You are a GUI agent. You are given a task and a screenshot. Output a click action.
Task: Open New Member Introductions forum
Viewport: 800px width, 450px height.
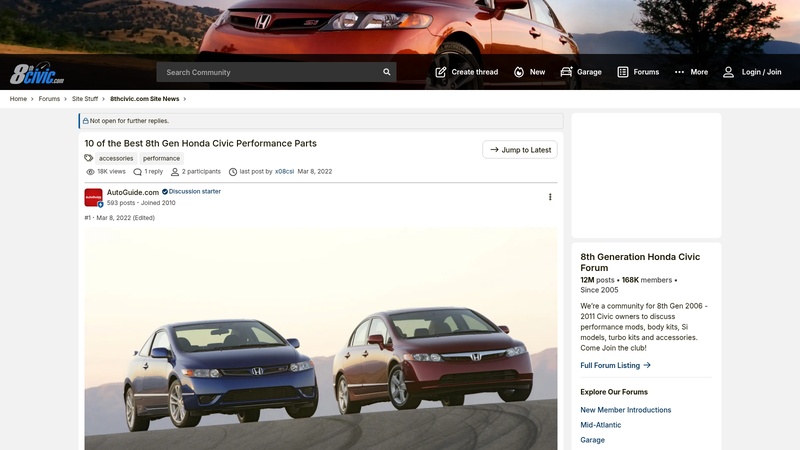pyautogui.click(x=625, y=410)
